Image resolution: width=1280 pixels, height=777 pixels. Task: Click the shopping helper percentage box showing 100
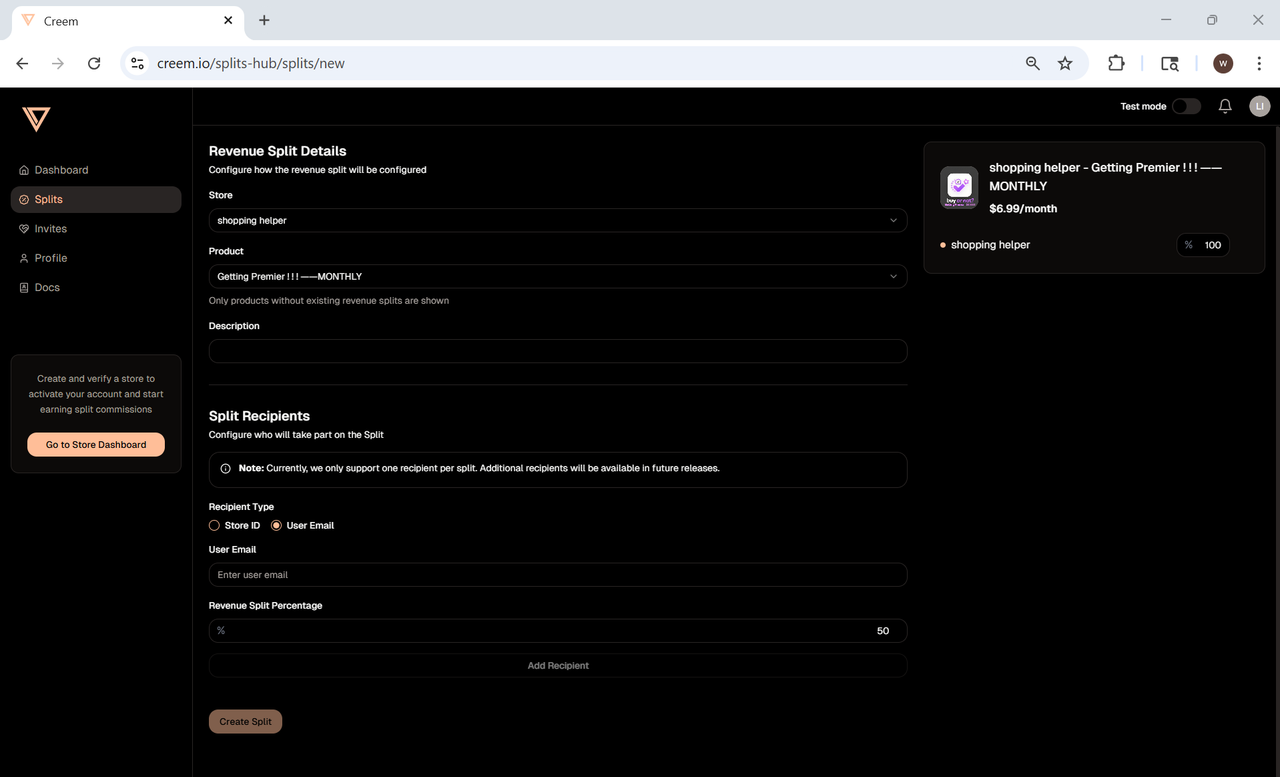1203,245
